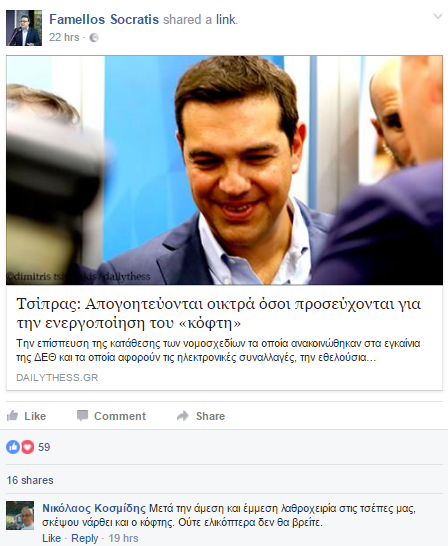Screen dimensions: 448x546
Task: View the 16 shares list
Action: tap(30, 480)
